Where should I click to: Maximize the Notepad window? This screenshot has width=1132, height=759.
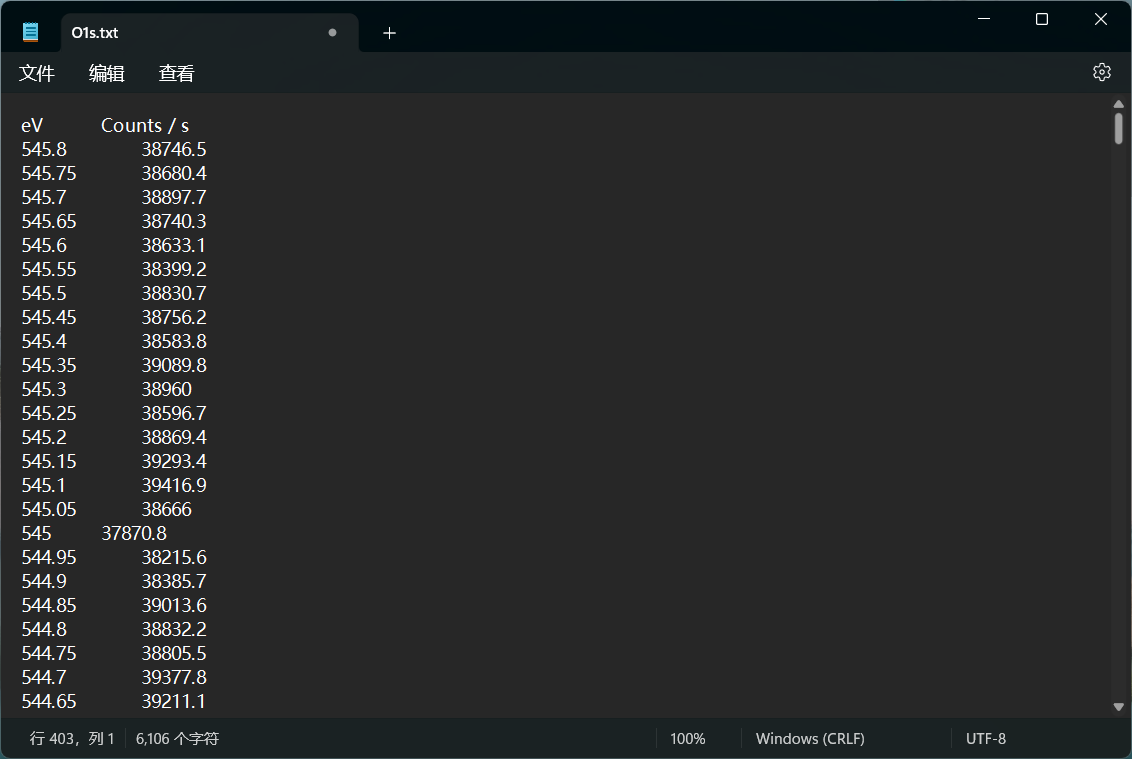click(1042, 19)
